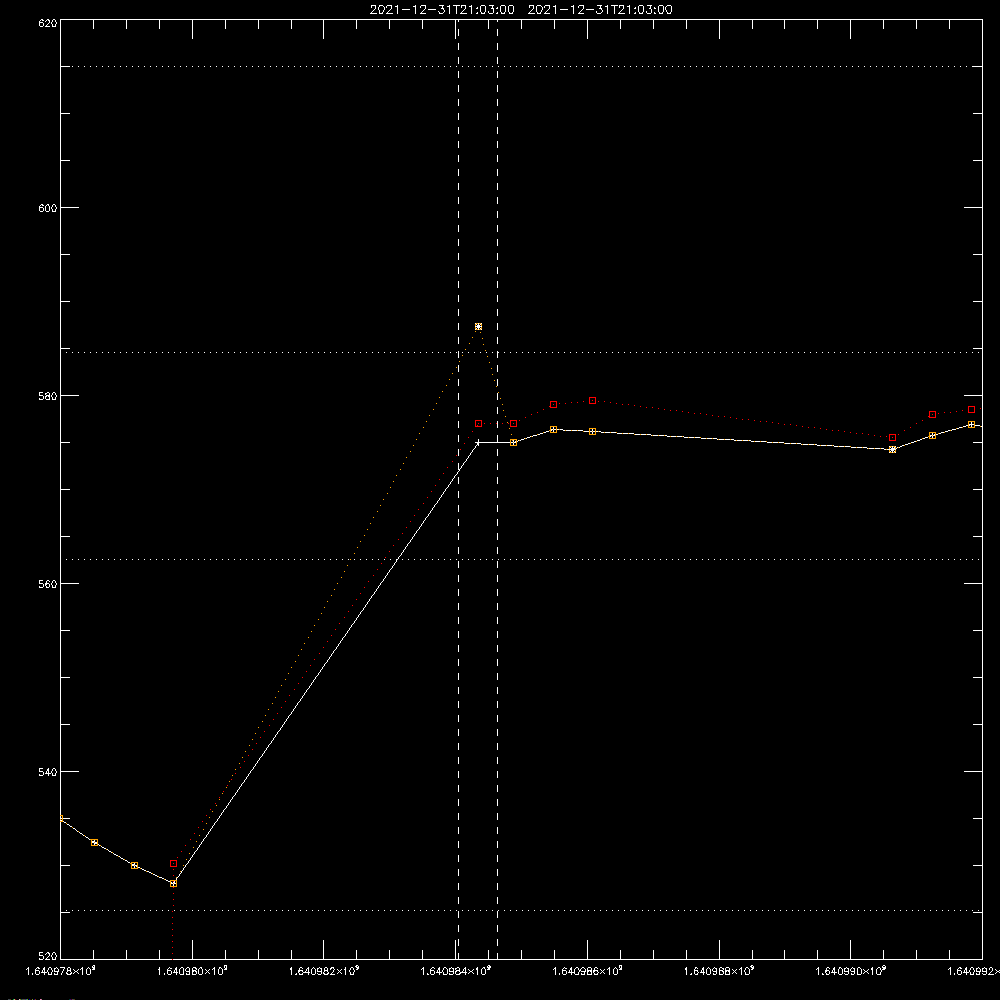The width and height of the screenshot is (1000, 1000).
Task: Select the y-axis label "620"
Action: coord(48,23)
